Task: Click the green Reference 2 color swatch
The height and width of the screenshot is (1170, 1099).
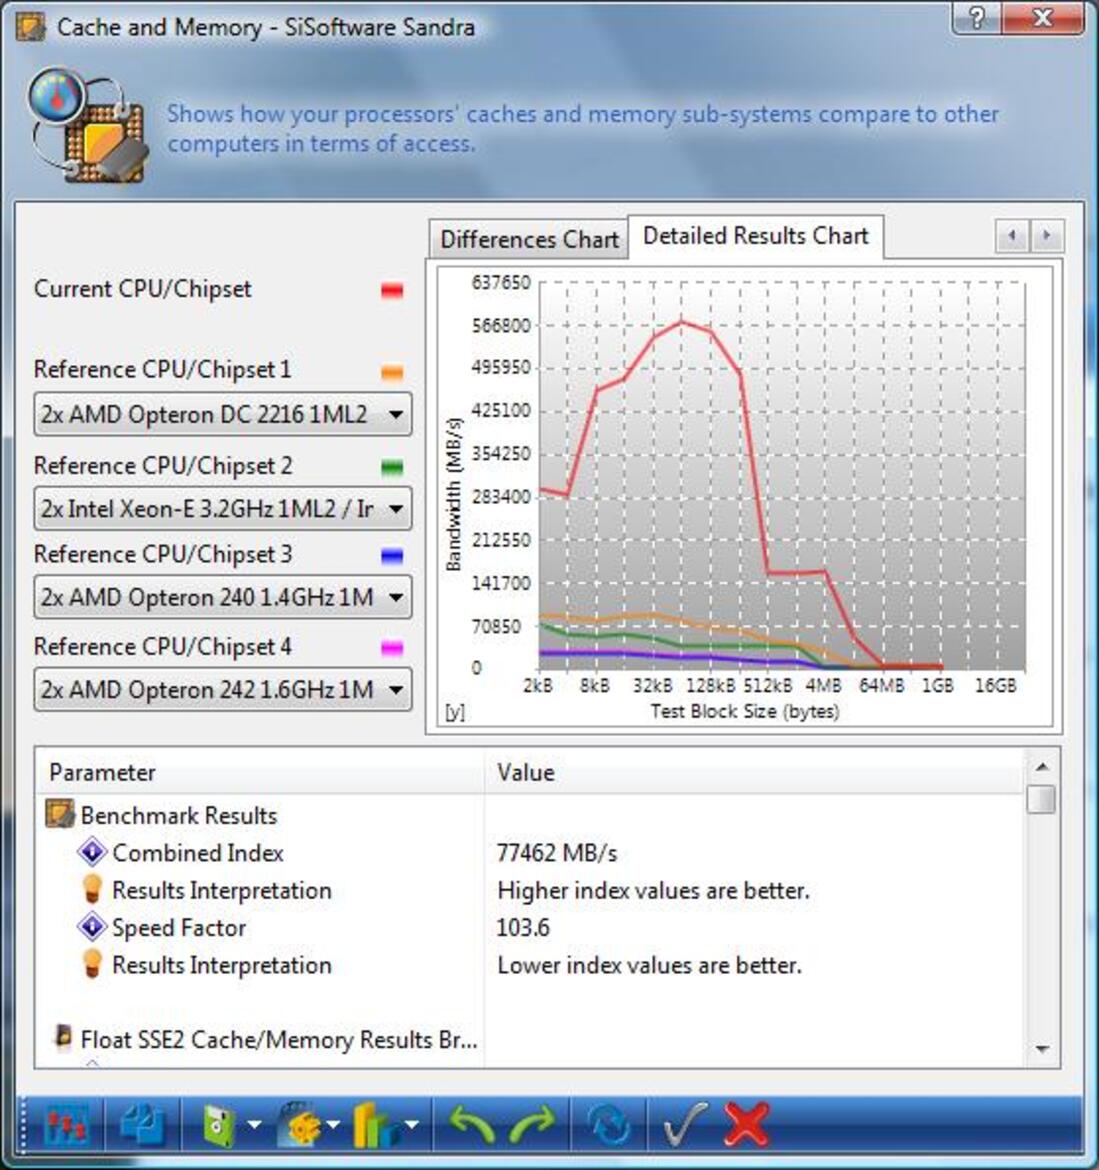Action: [x=392, y=469]
